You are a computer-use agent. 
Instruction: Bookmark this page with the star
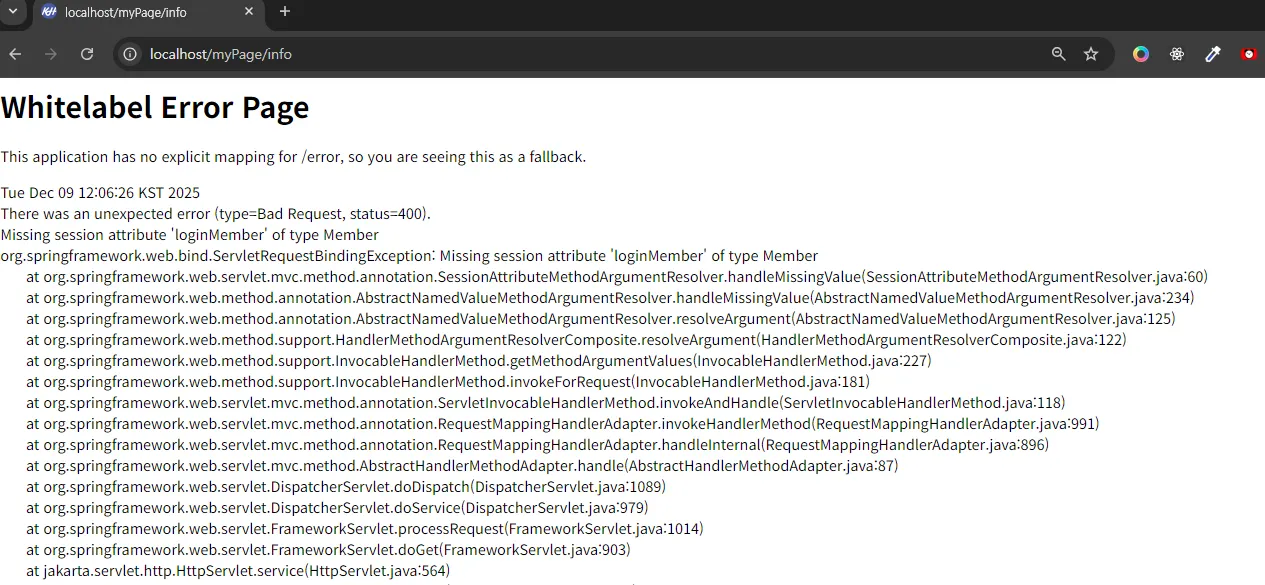pos(1091,54)
